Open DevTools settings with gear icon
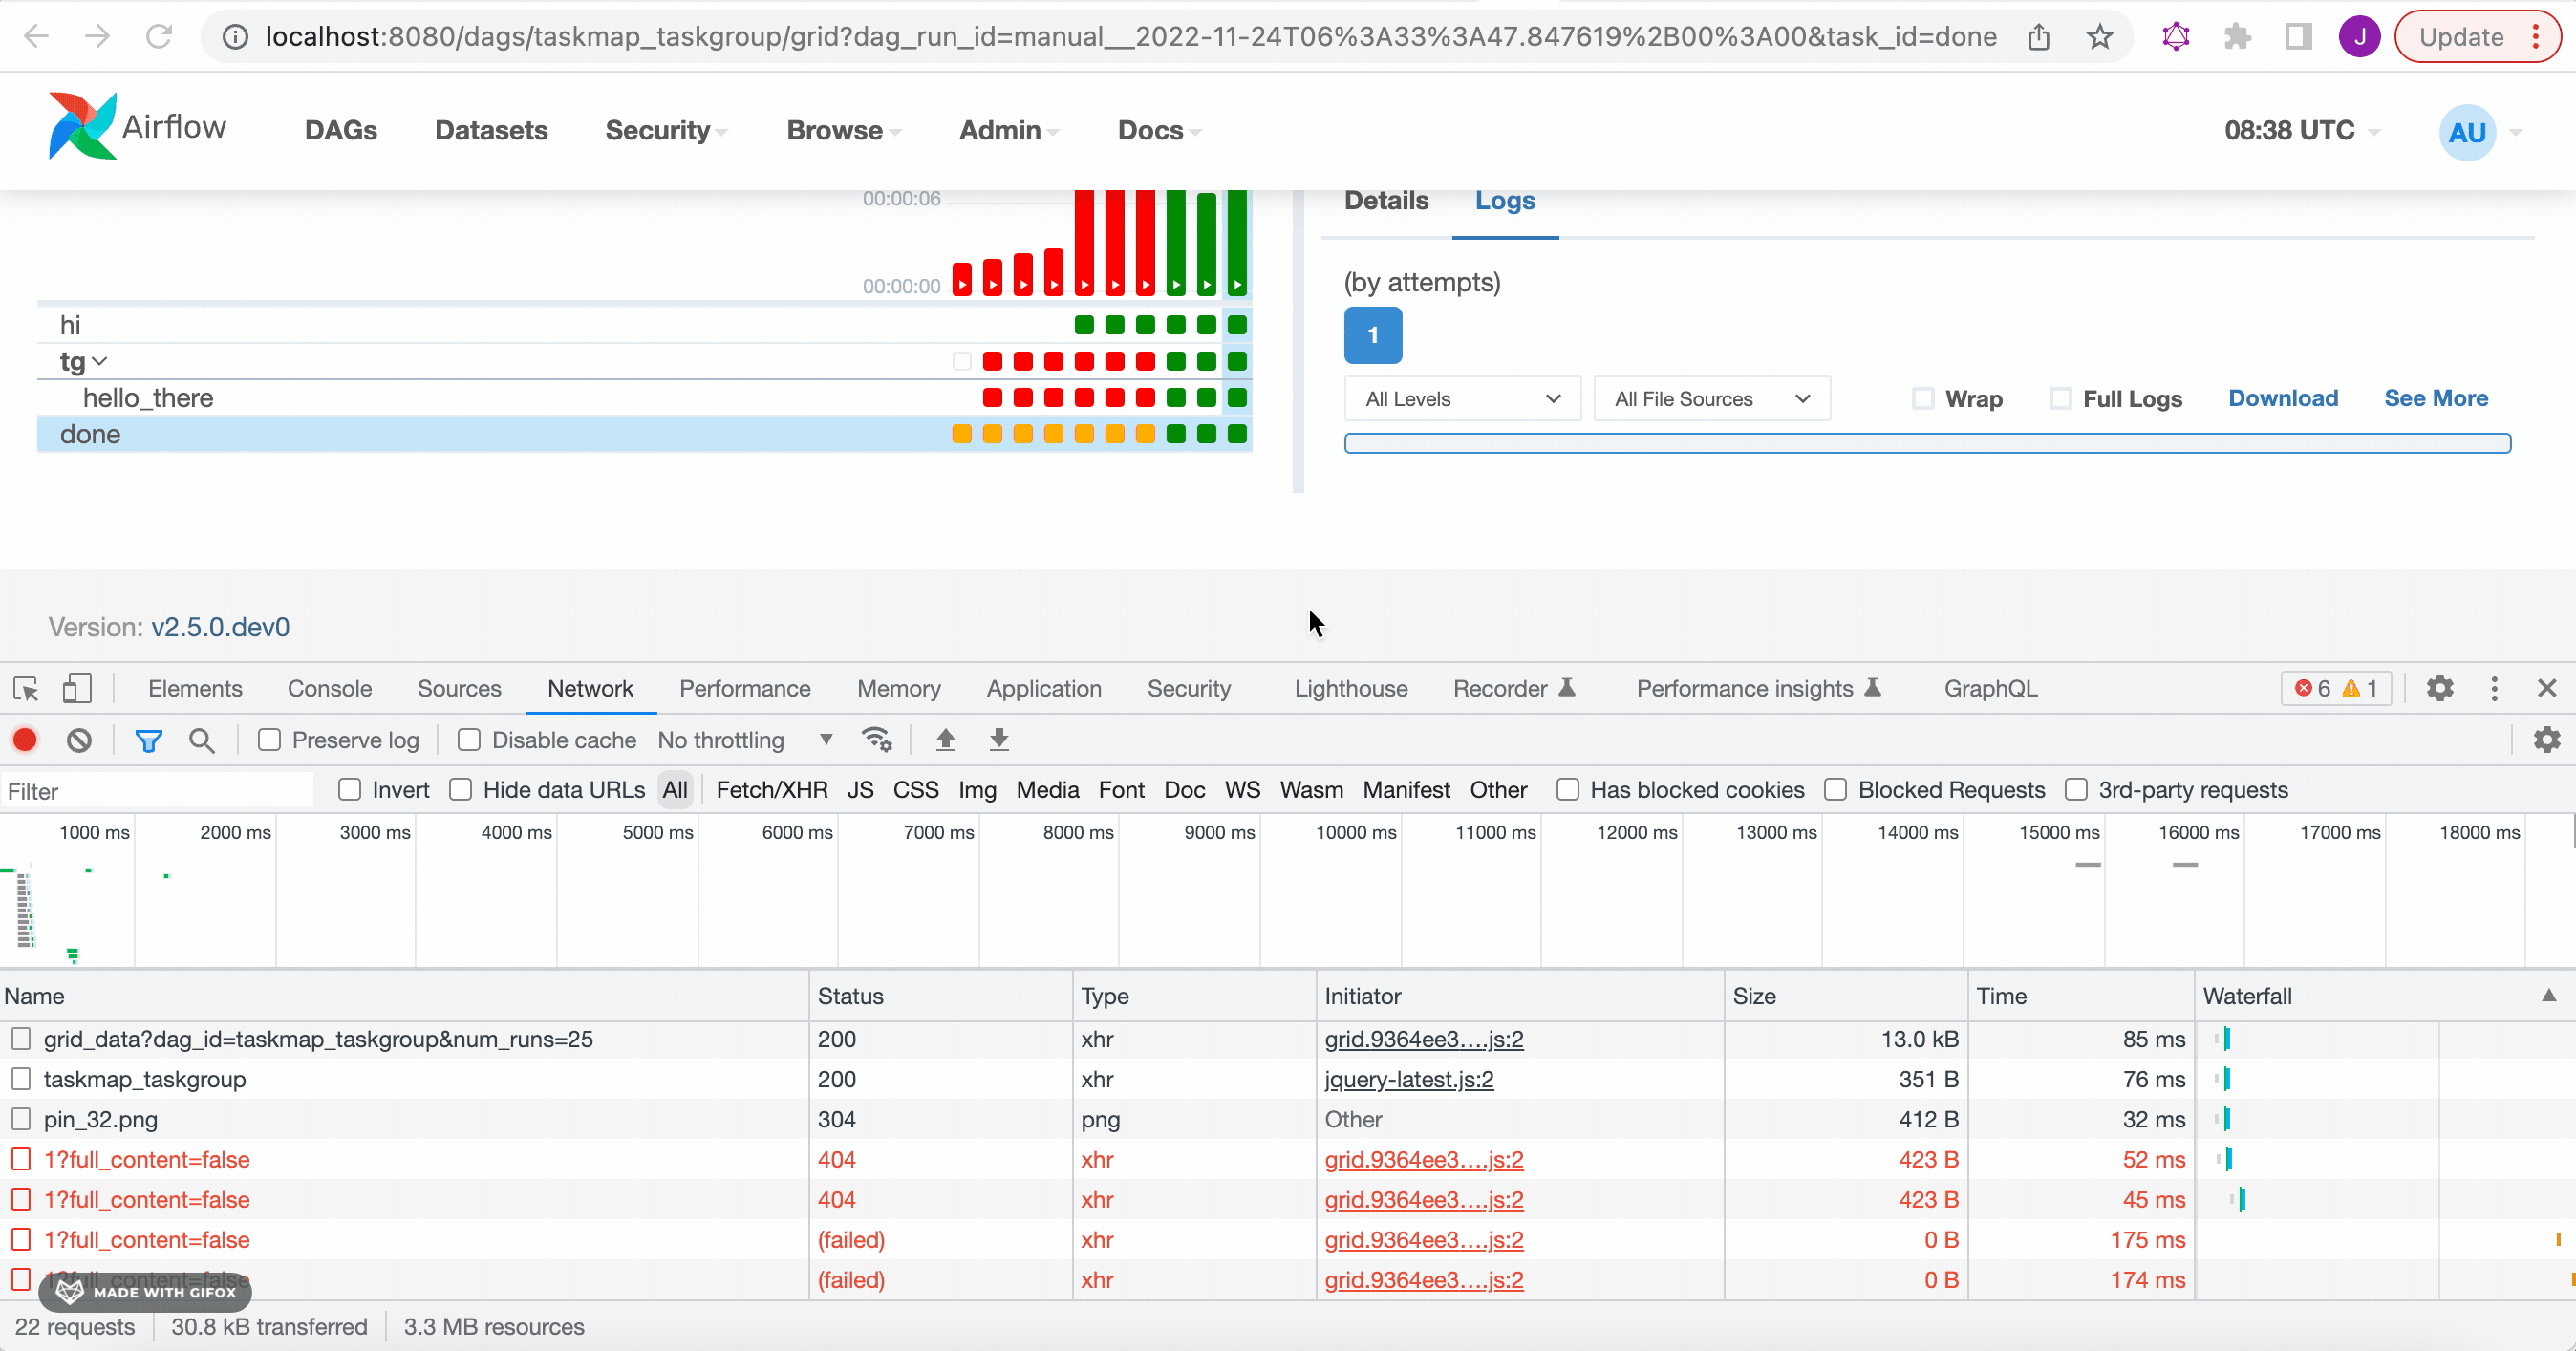 click(2439, 688)
